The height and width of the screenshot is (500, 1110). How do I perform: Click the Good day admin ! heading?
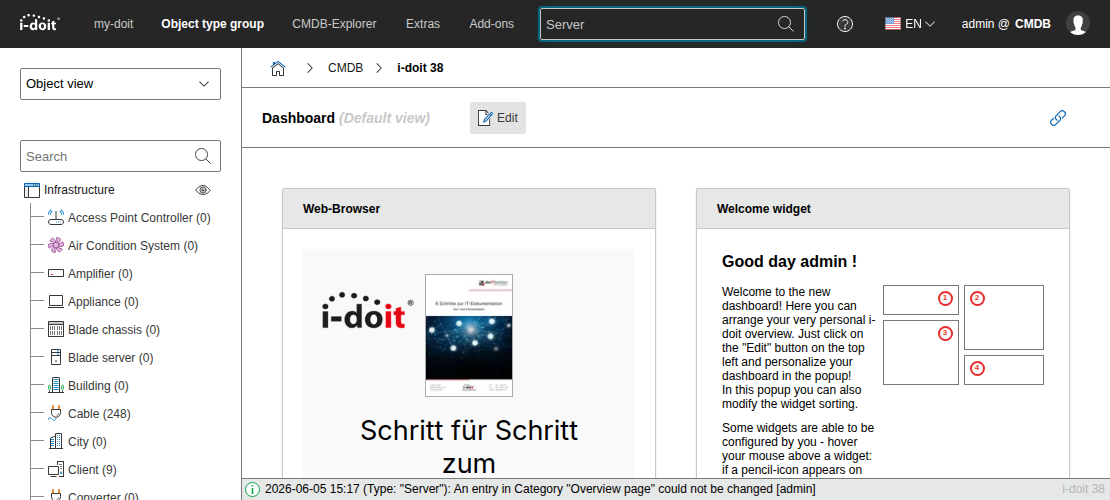pyautogui.click(x=789, y=261)
